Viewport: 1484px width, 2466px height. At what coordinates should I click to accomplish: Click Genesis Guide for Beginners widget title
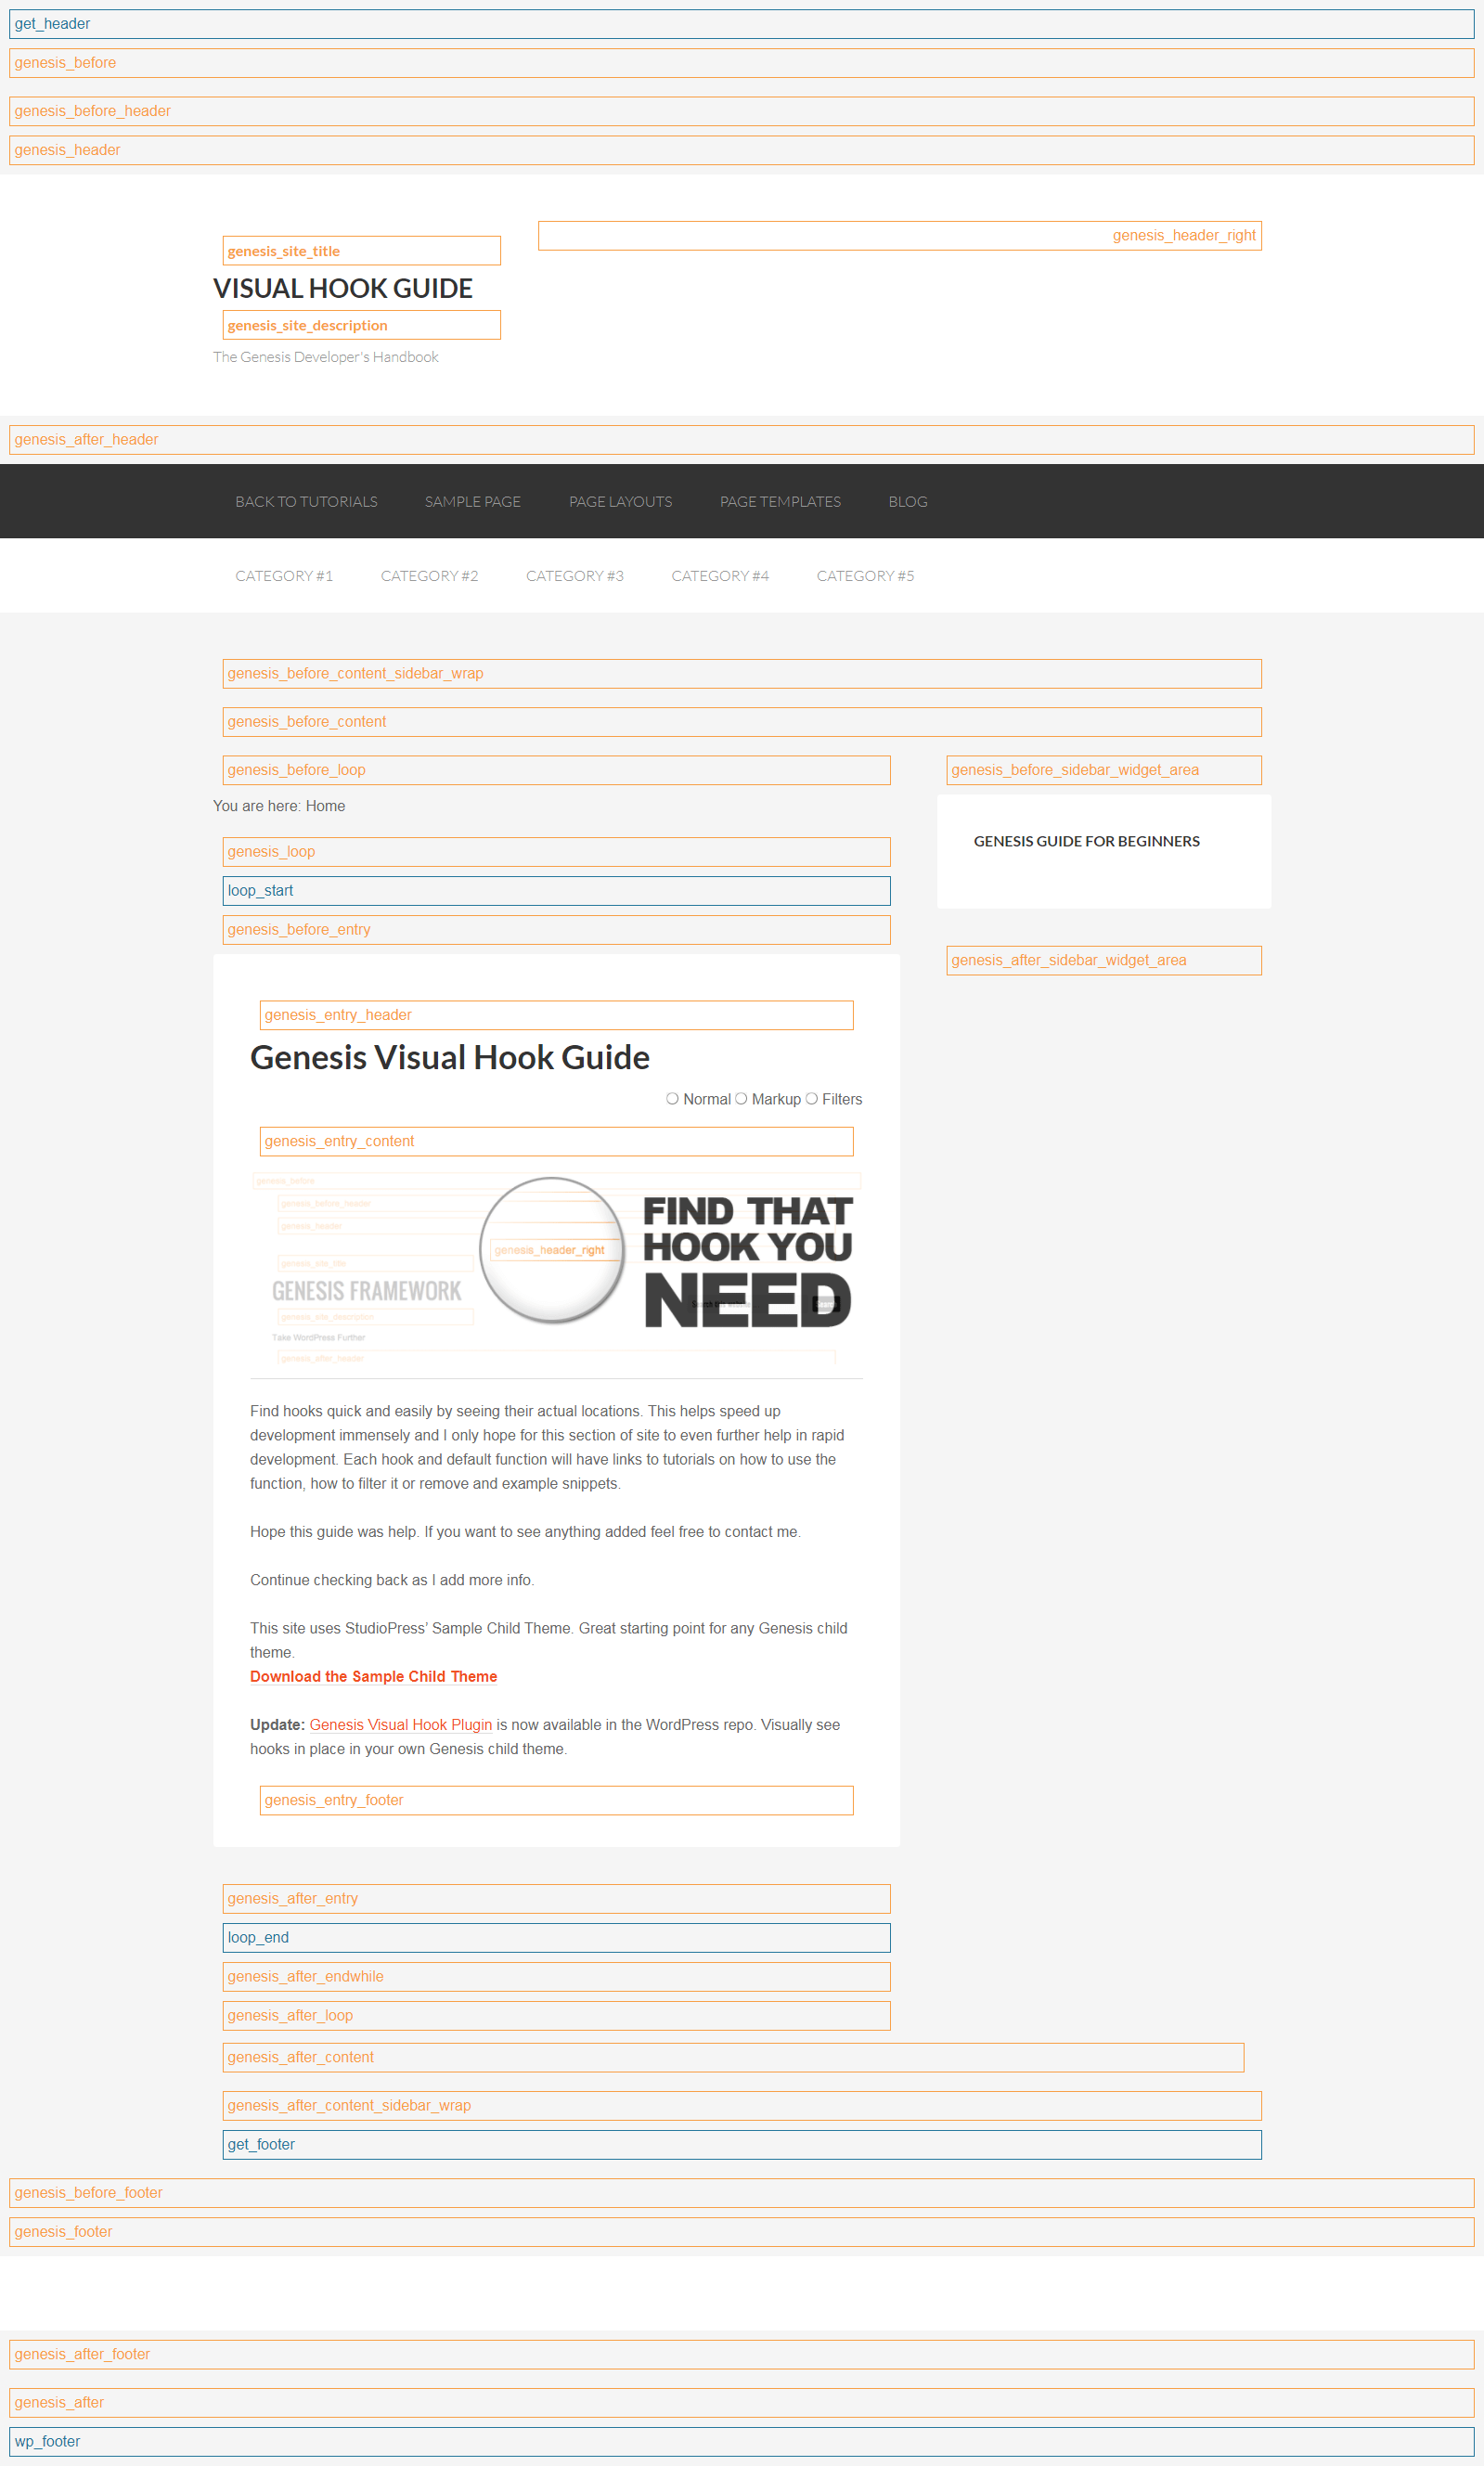pyautogui.click(x=1086, y=841)
